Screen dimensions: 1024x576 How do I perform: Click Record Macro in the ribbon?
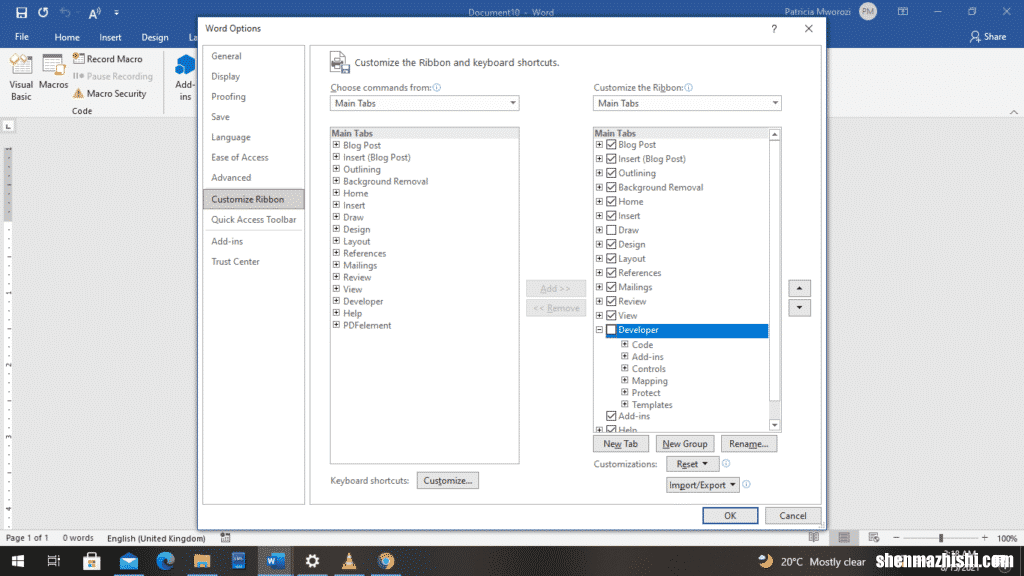108,59
